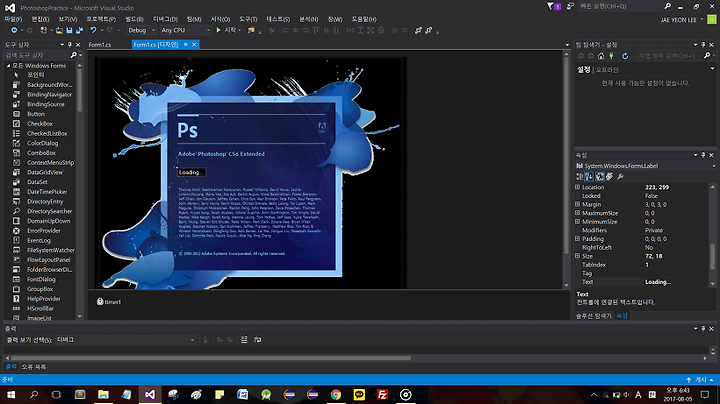720x404 pixels.
Task: Click the New Project icon in the toolbar
Action: pos(44,30)
